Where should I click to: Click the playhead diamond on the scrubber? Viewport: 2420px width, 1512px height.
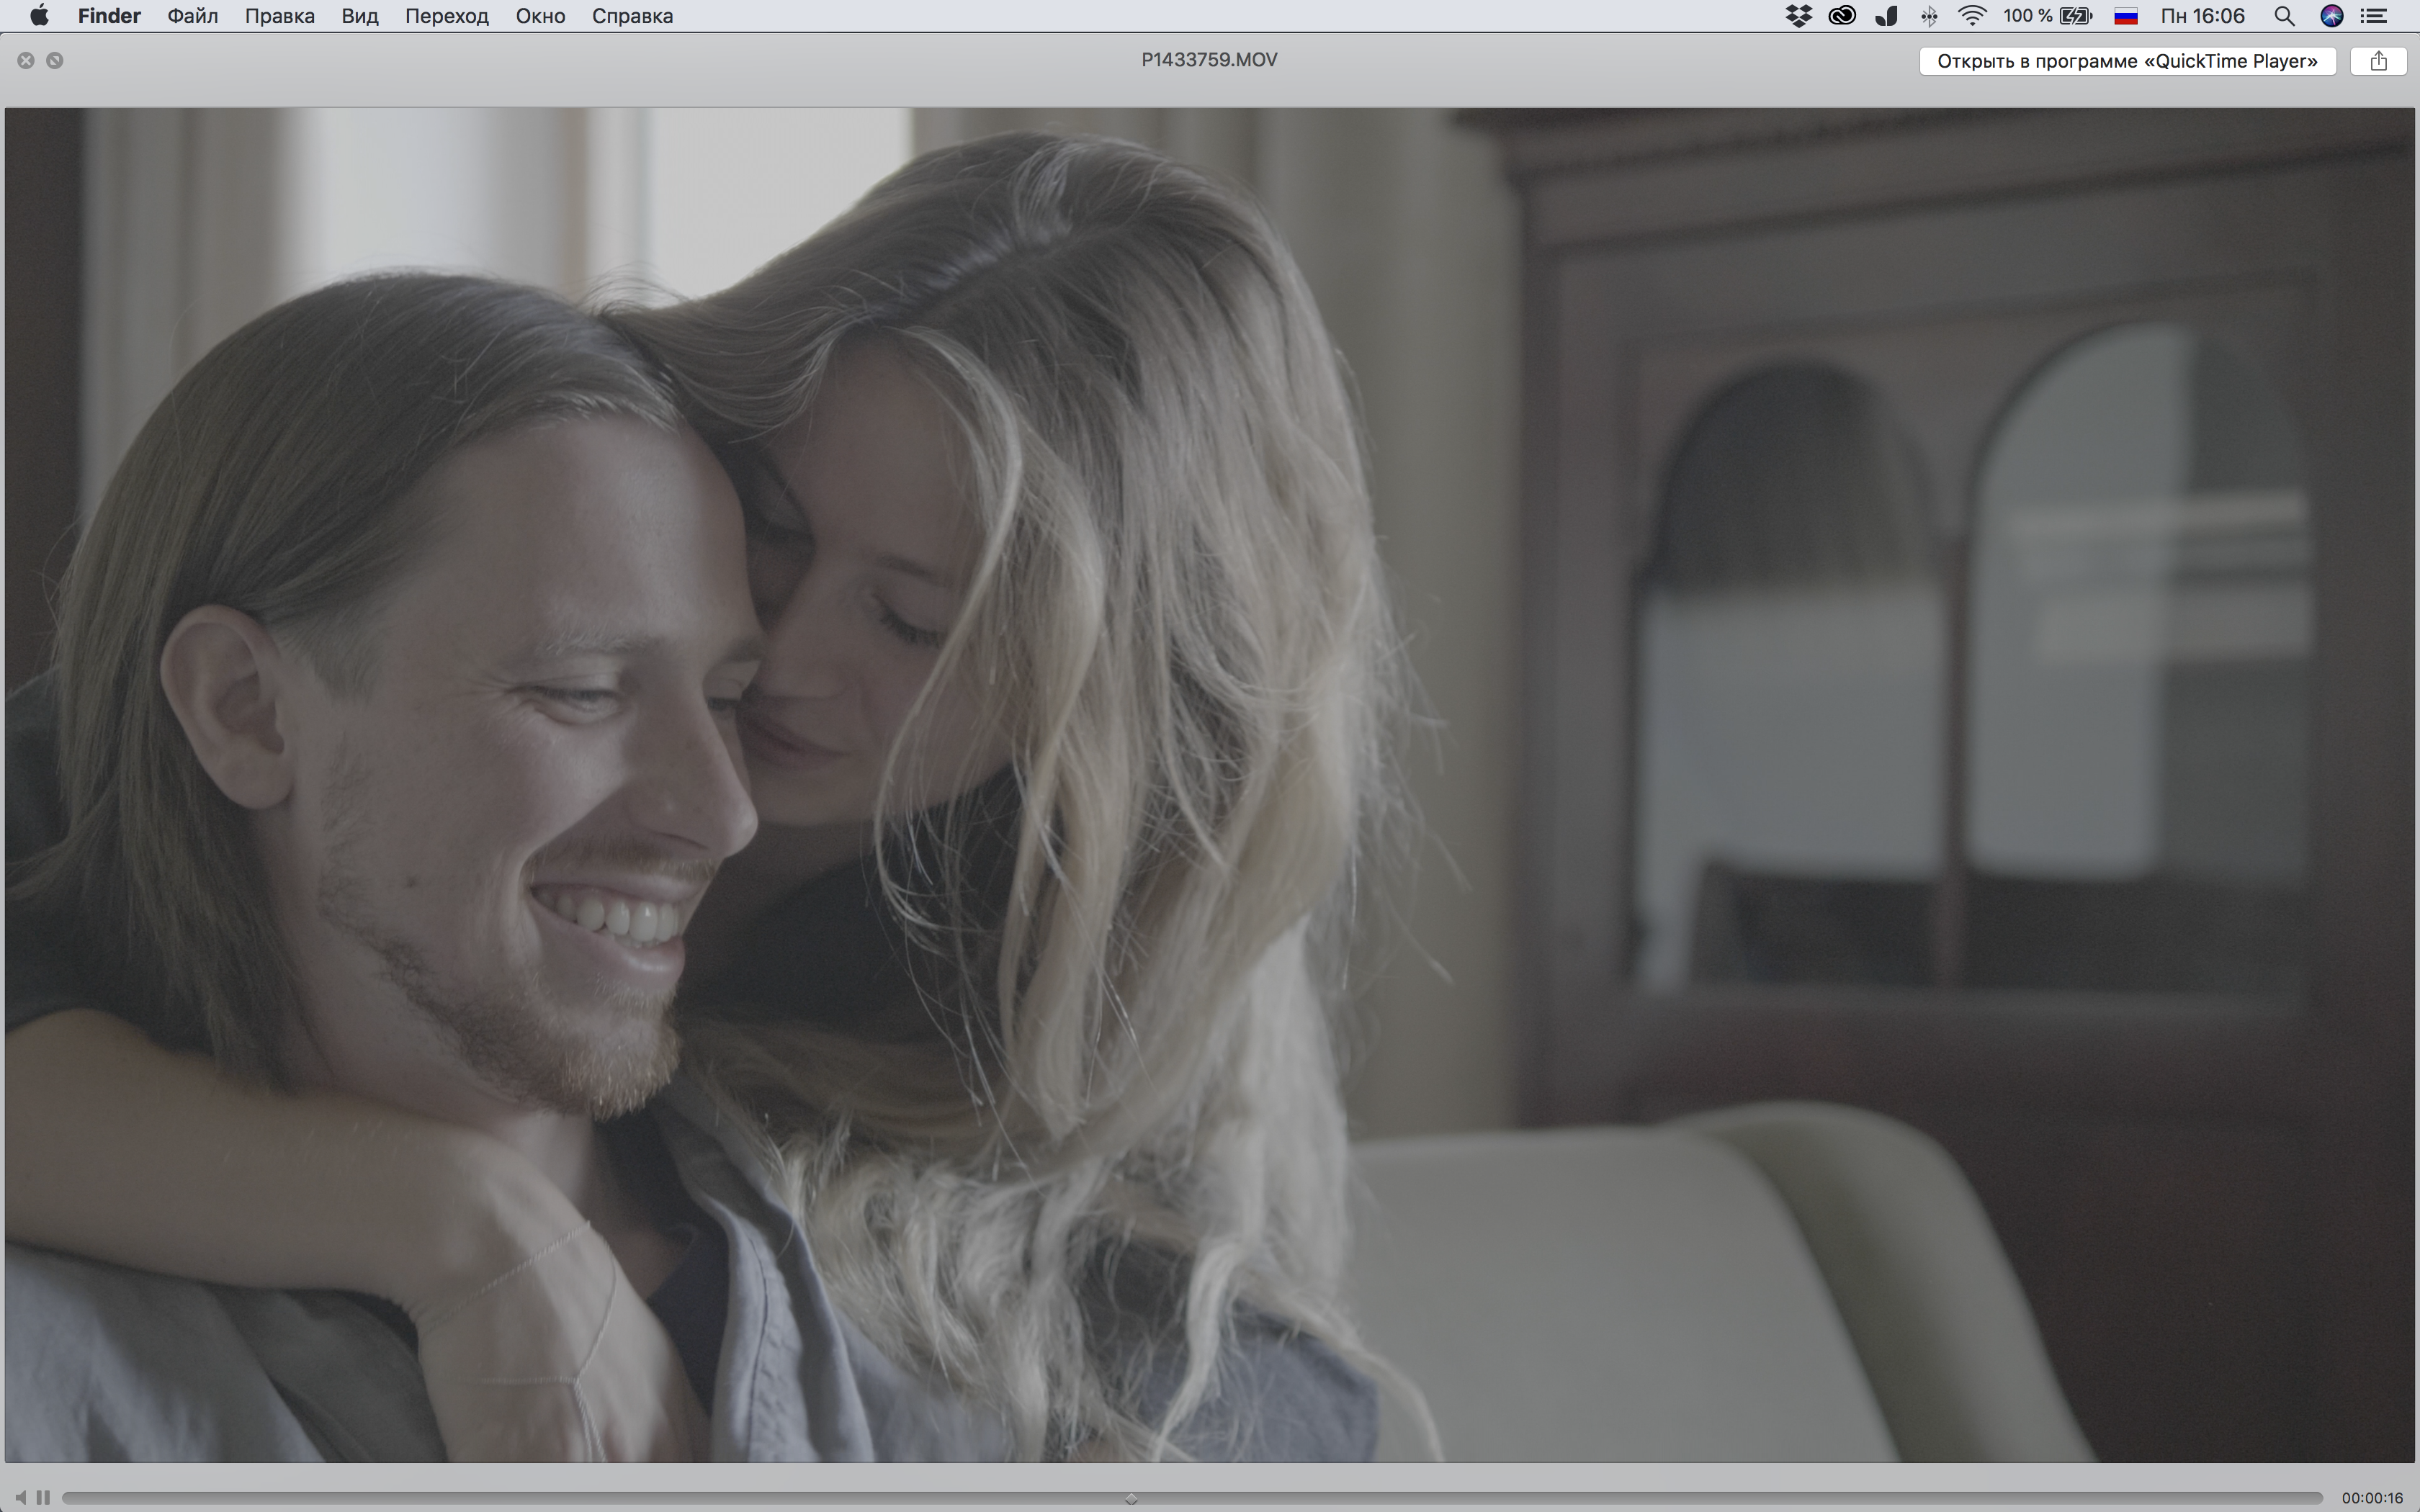[x=1131, y=1498]
